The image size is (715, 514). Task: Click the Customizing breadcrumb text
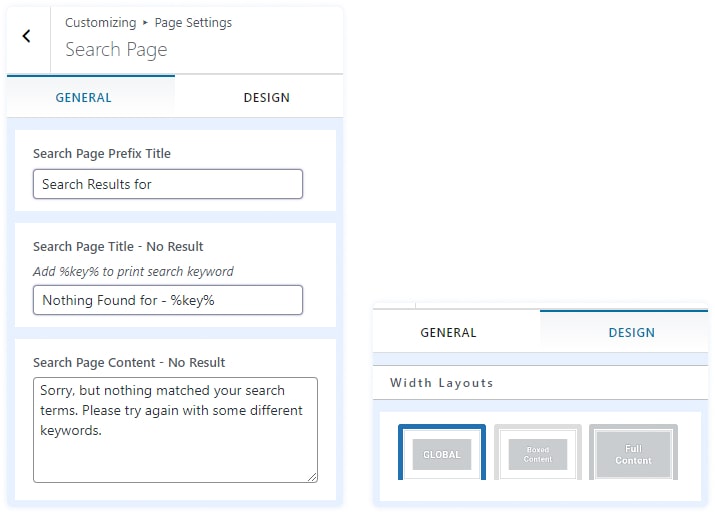click(100, 22)
